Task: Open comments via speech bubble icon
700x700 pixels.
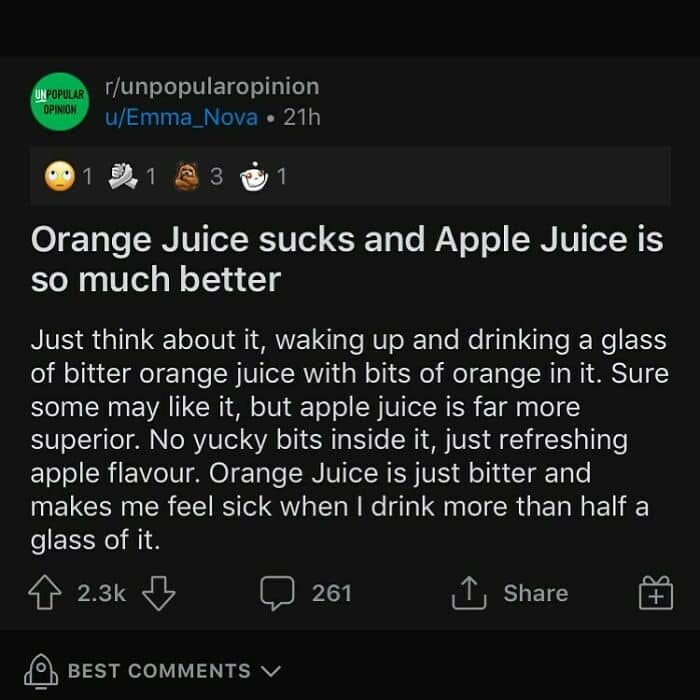Action: point(277,593)
